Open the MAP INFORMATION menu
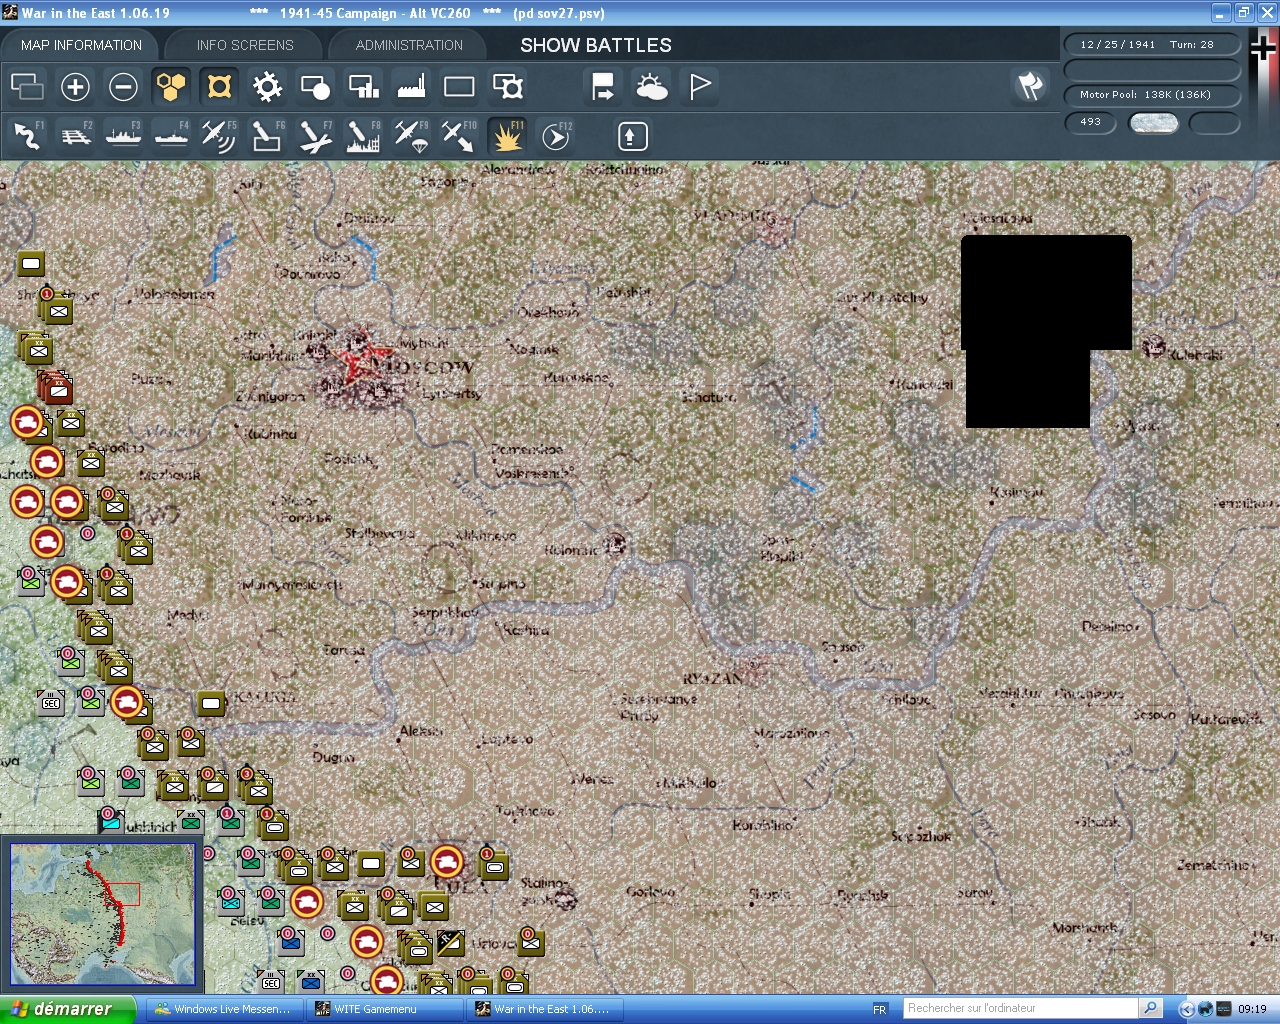Image resolution: width=1280 pixels, height=1024 pixels. pyautogui.click(x=80, y=44)
